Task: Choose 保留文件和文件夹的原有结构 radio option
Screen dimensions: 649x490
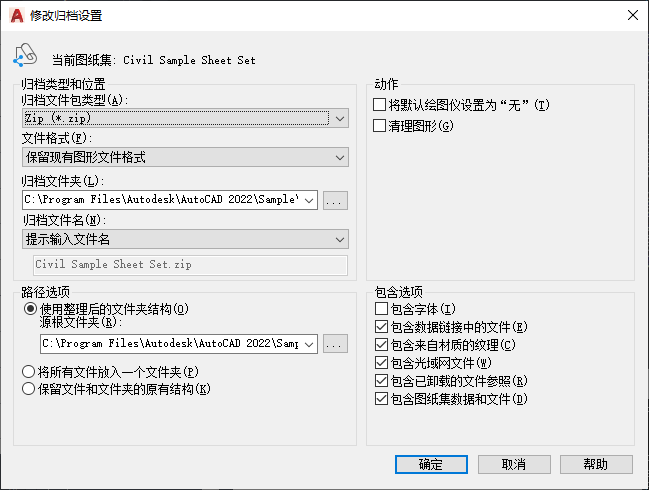Action: click(x=31, y=388)
